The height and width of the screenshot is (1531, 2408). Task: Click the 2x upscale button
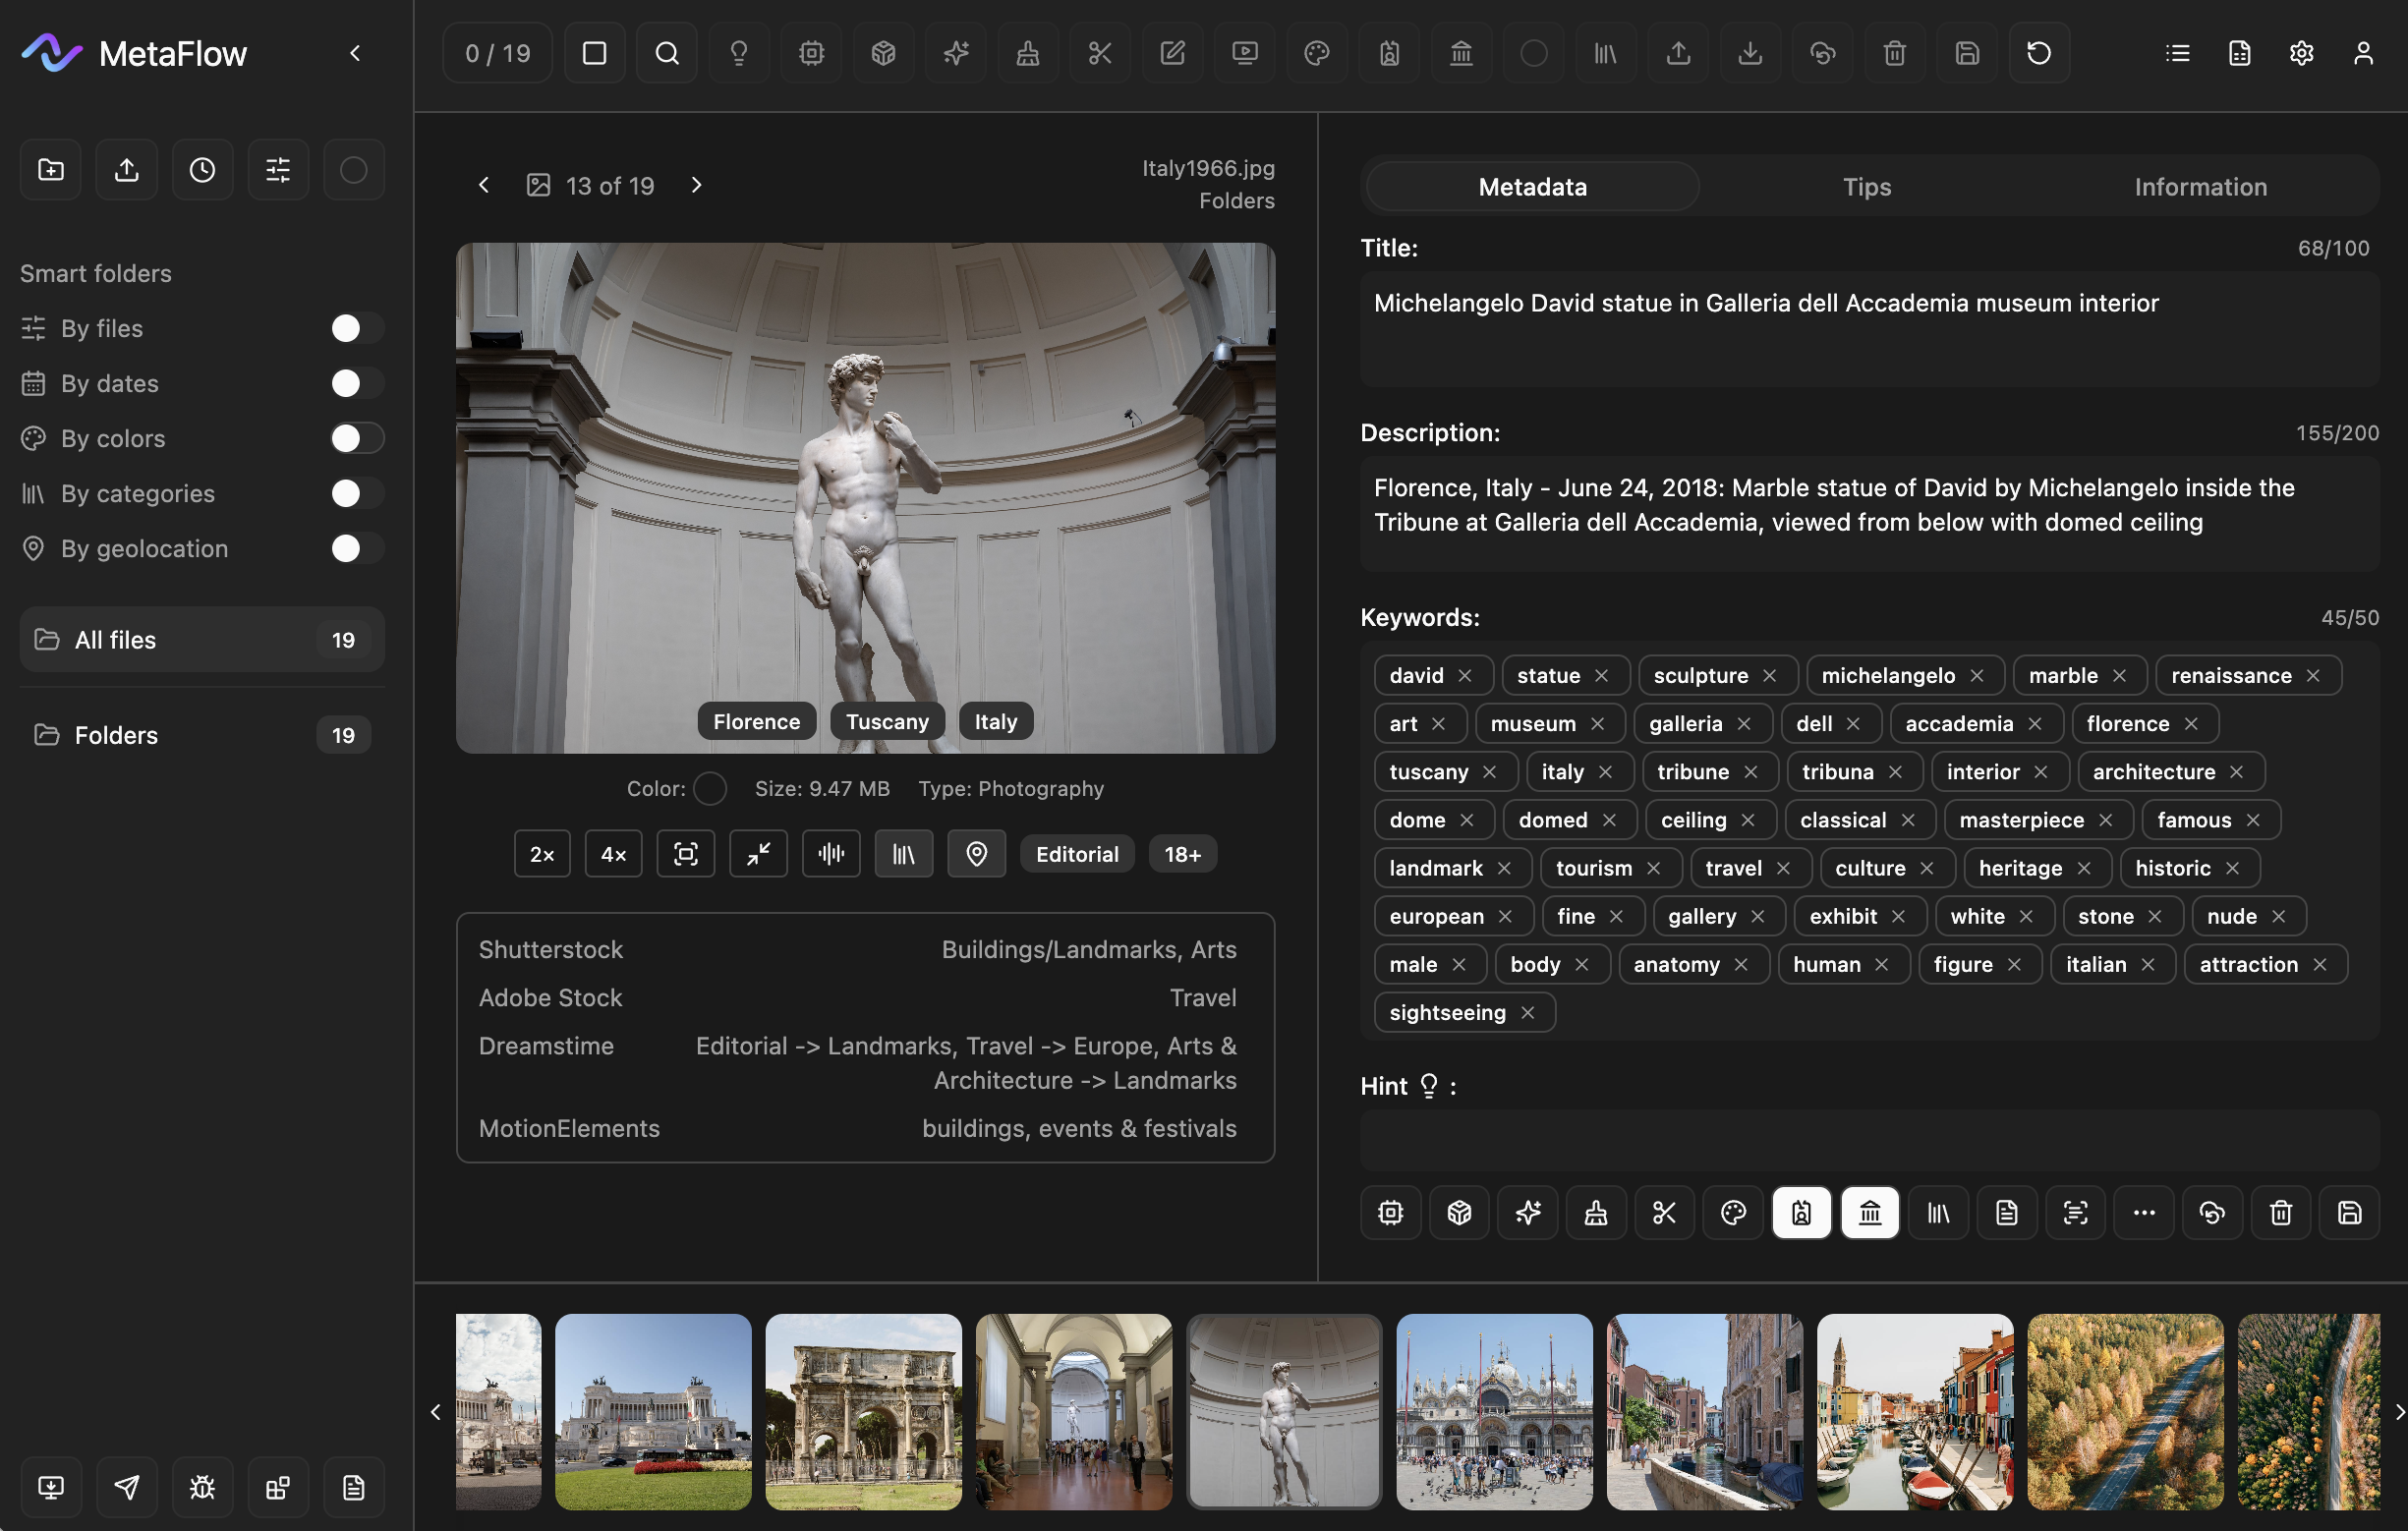(542, 854)
